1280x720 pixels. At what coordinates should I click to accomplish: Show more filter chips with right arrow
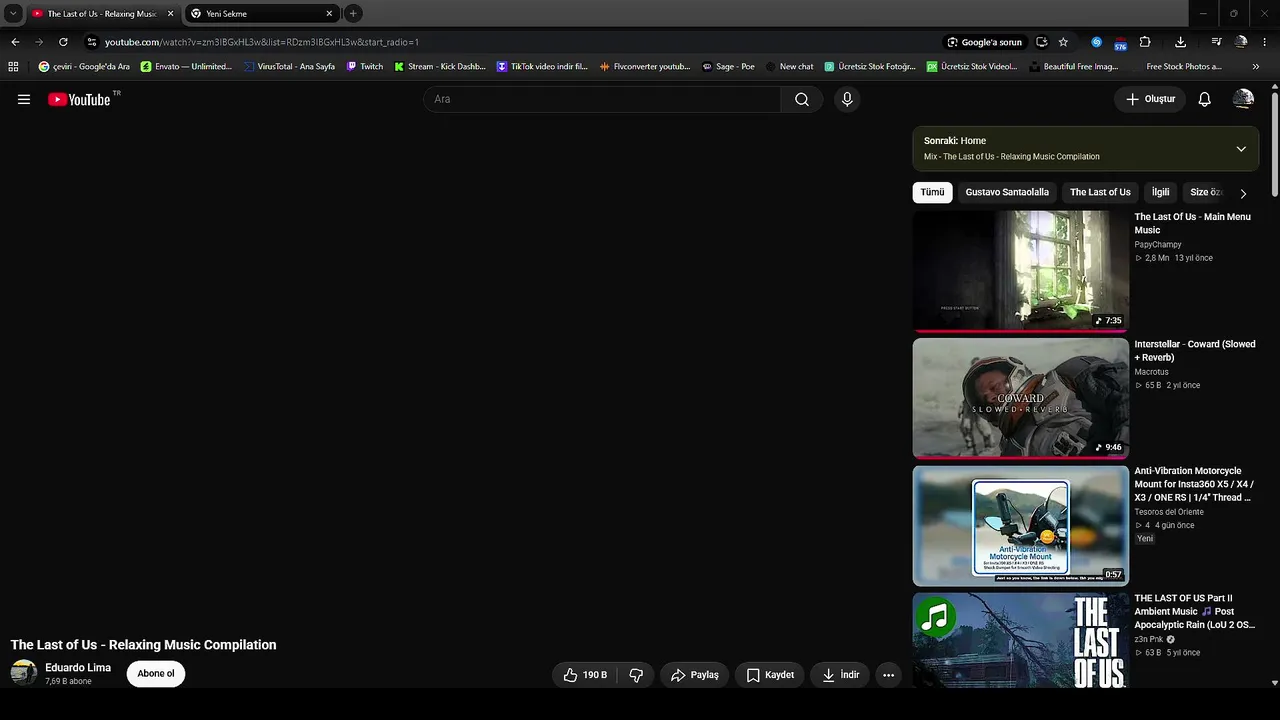(x=1243, y=193)
